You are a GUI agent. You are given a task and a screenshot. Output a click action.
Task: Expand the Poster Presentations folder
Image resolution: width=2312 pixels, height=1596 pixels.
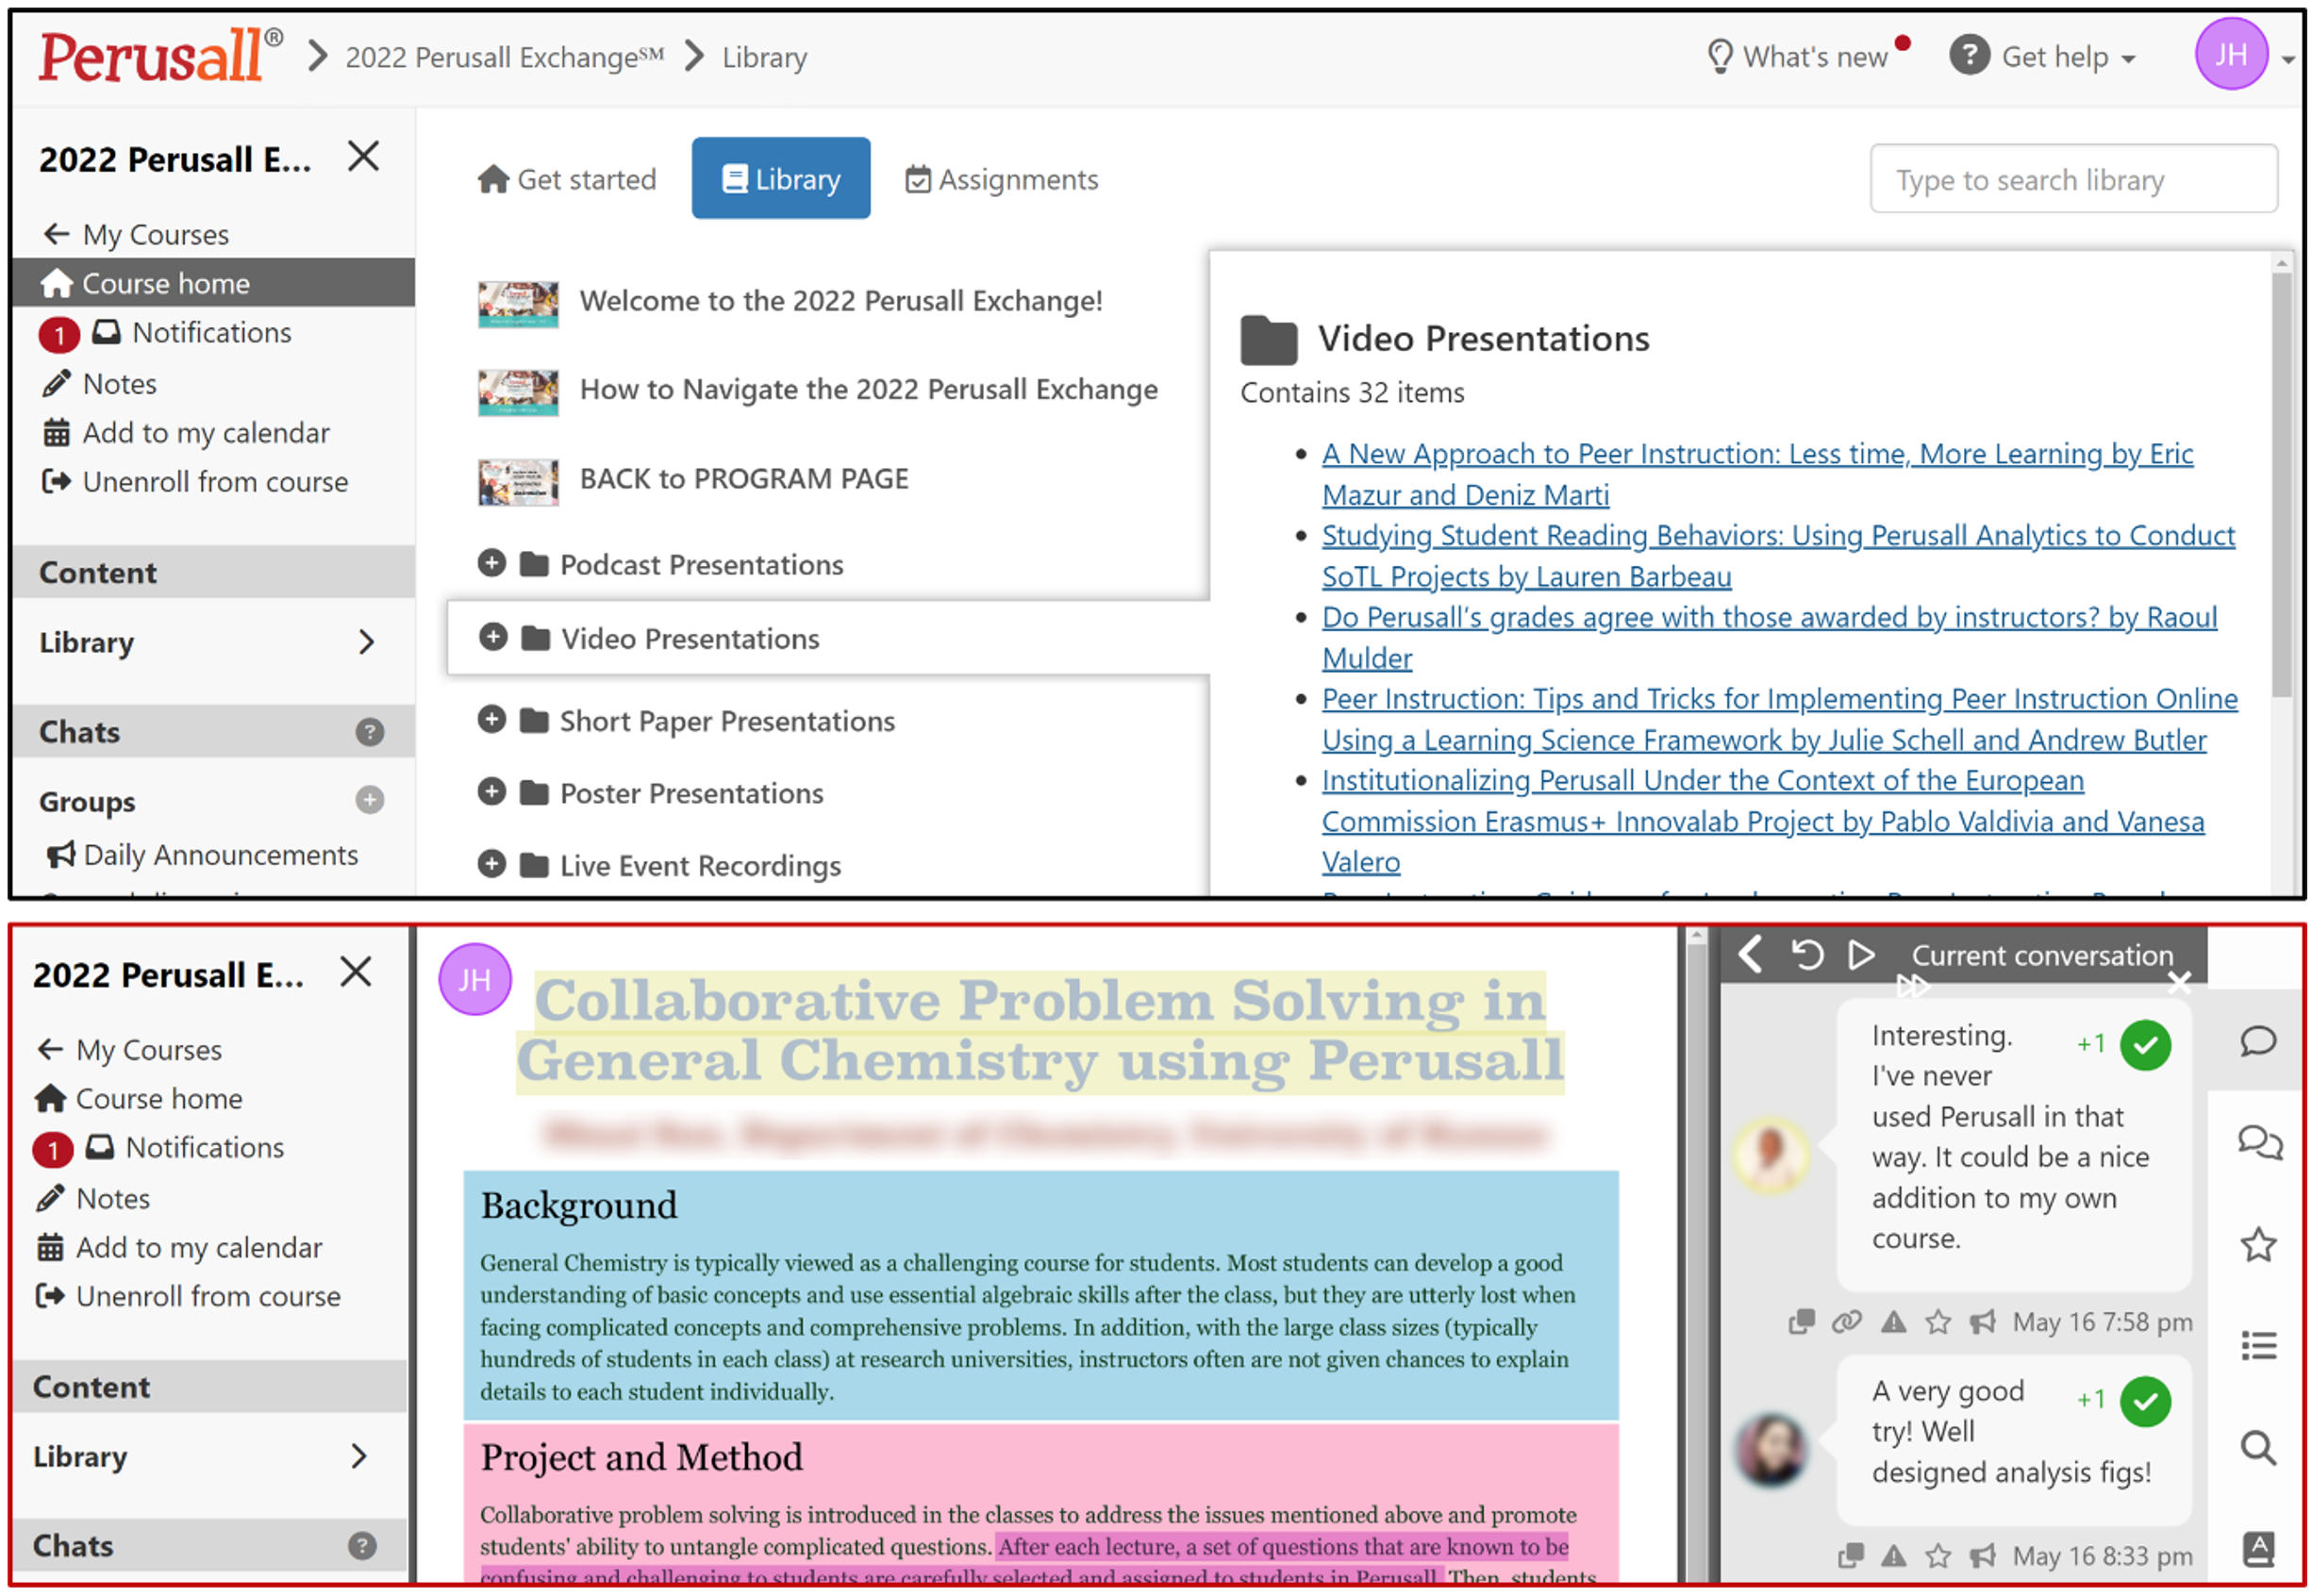491,792
